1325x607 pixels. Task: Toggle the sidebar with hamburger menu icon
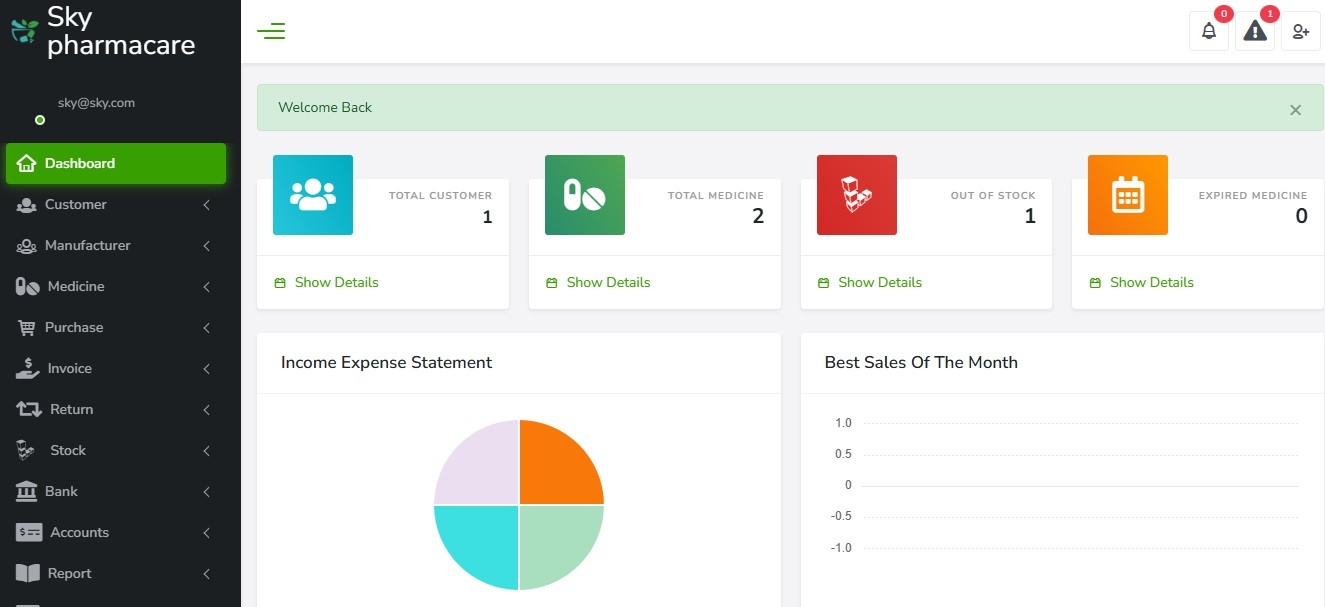271,31
